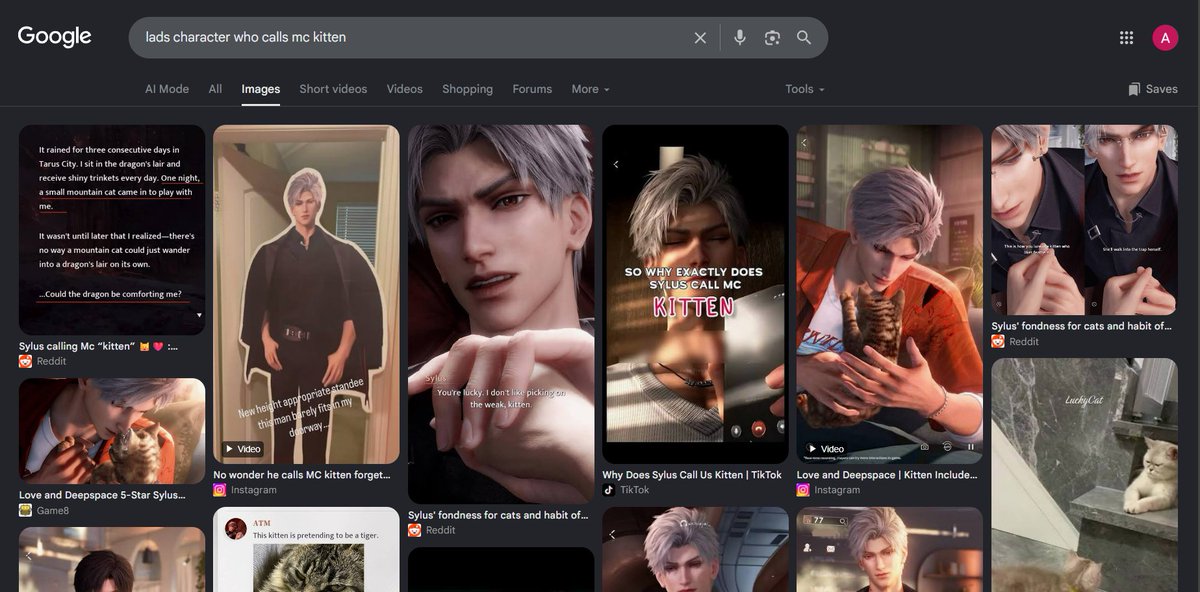
Task: Click TikTok source icon under Why Does Sylus Call Us Kitten
Action: [x=608, y=490]
